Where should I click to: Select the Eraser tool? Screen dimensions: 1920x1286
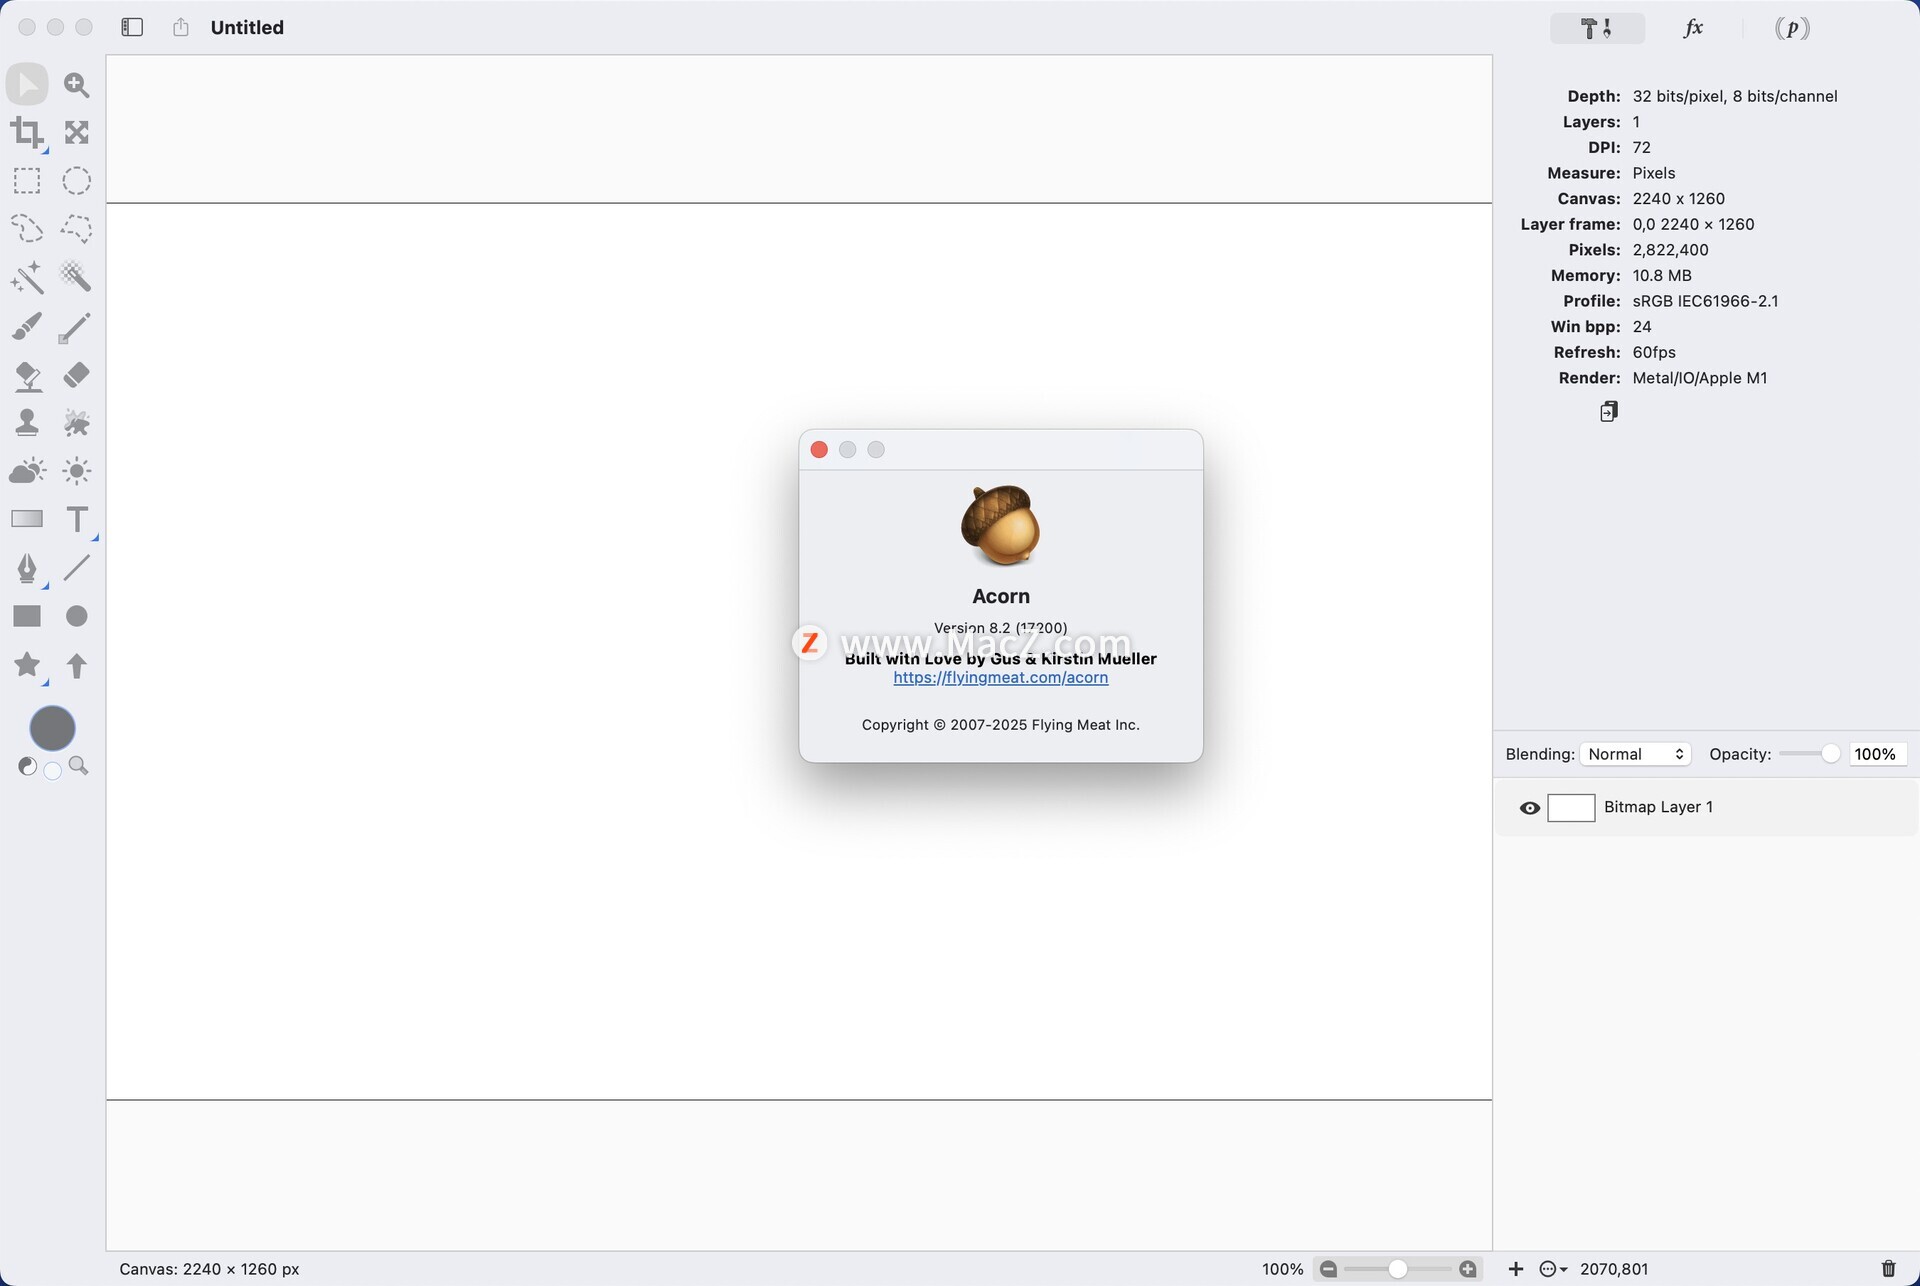[77, 375]
